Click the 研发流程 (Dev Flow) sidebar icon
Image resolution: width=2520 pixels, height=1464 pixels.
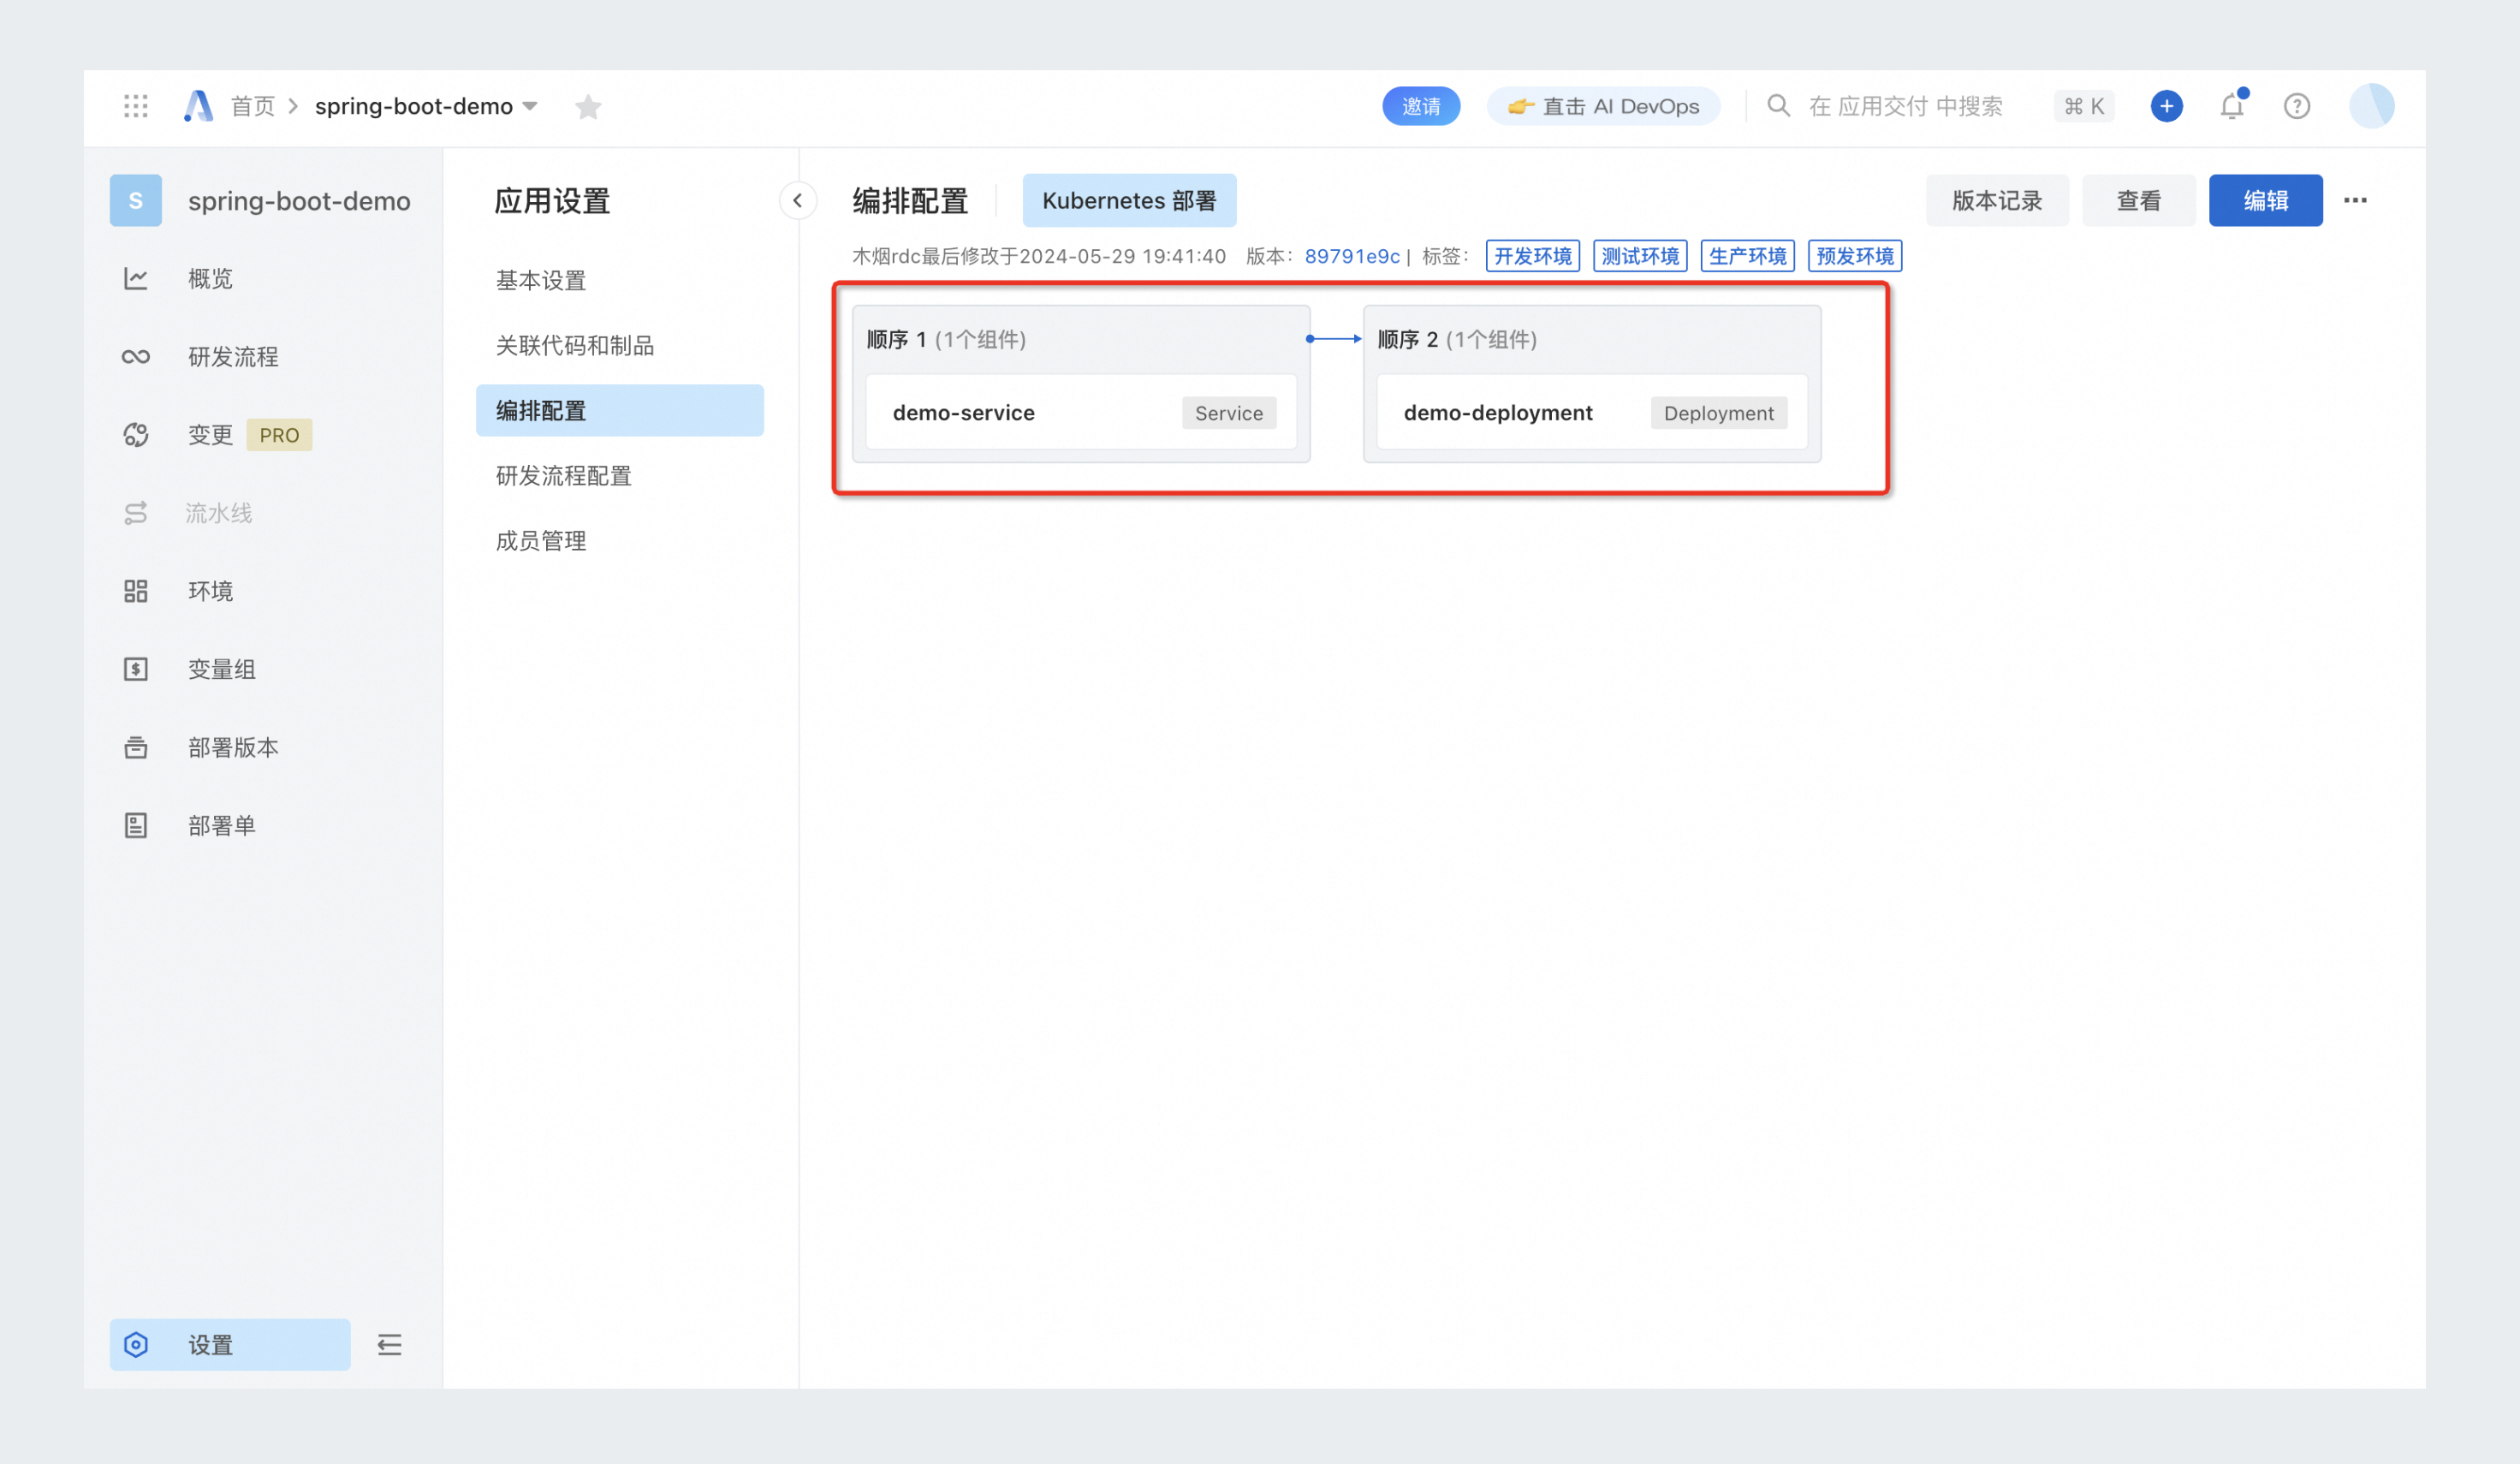138,355
